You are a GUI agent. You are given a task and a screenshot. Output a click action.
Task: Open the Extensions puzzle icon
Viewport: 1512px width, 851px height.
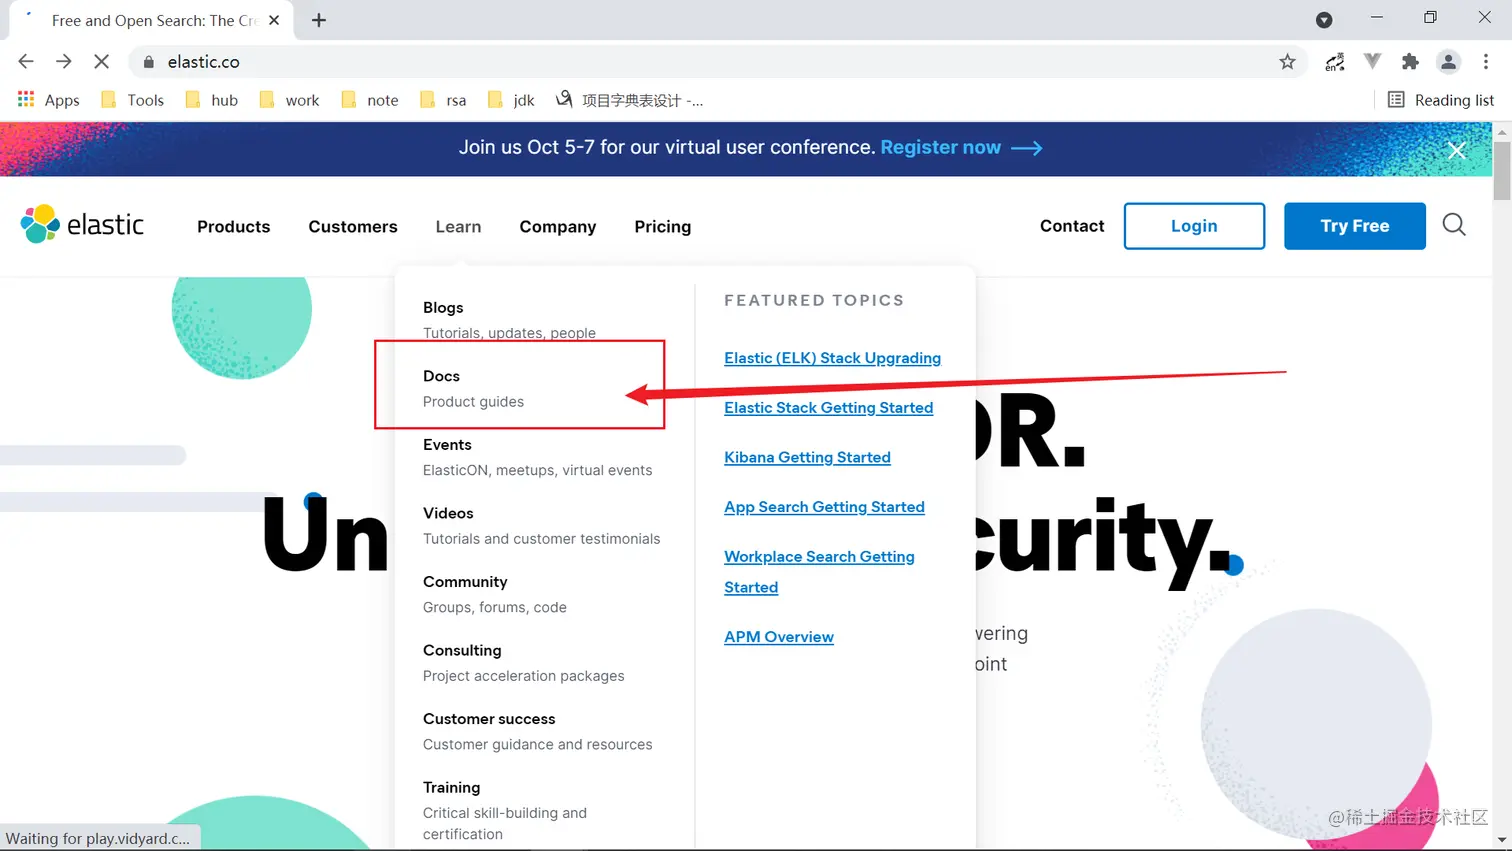pos(1410,62)
